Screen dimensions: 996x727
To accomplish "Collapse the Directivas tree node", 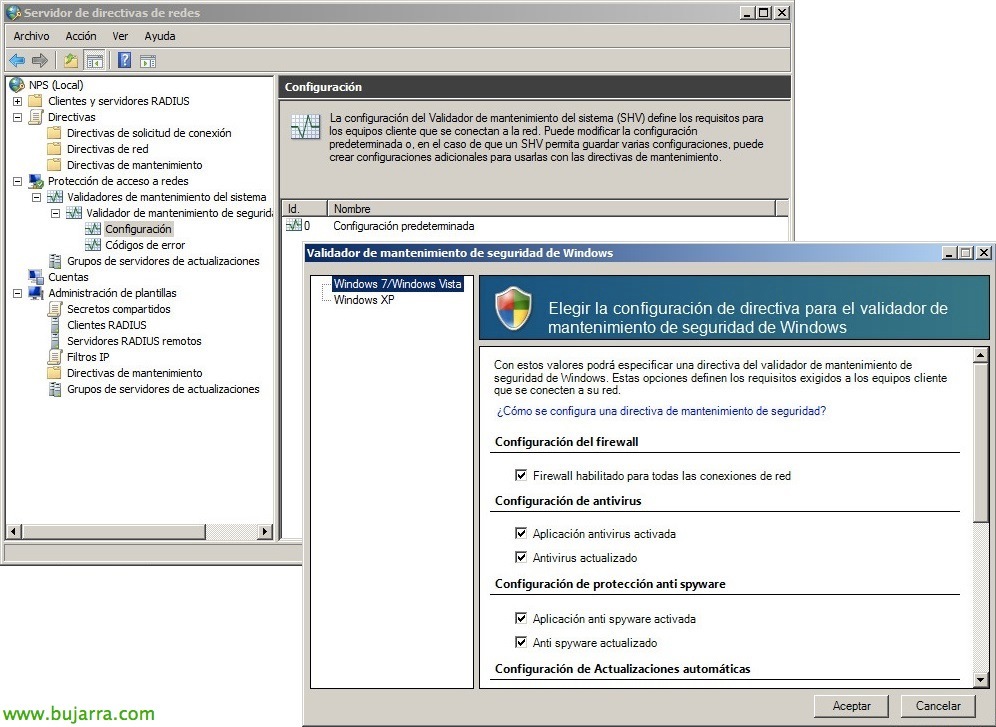I will coord(18,117).
